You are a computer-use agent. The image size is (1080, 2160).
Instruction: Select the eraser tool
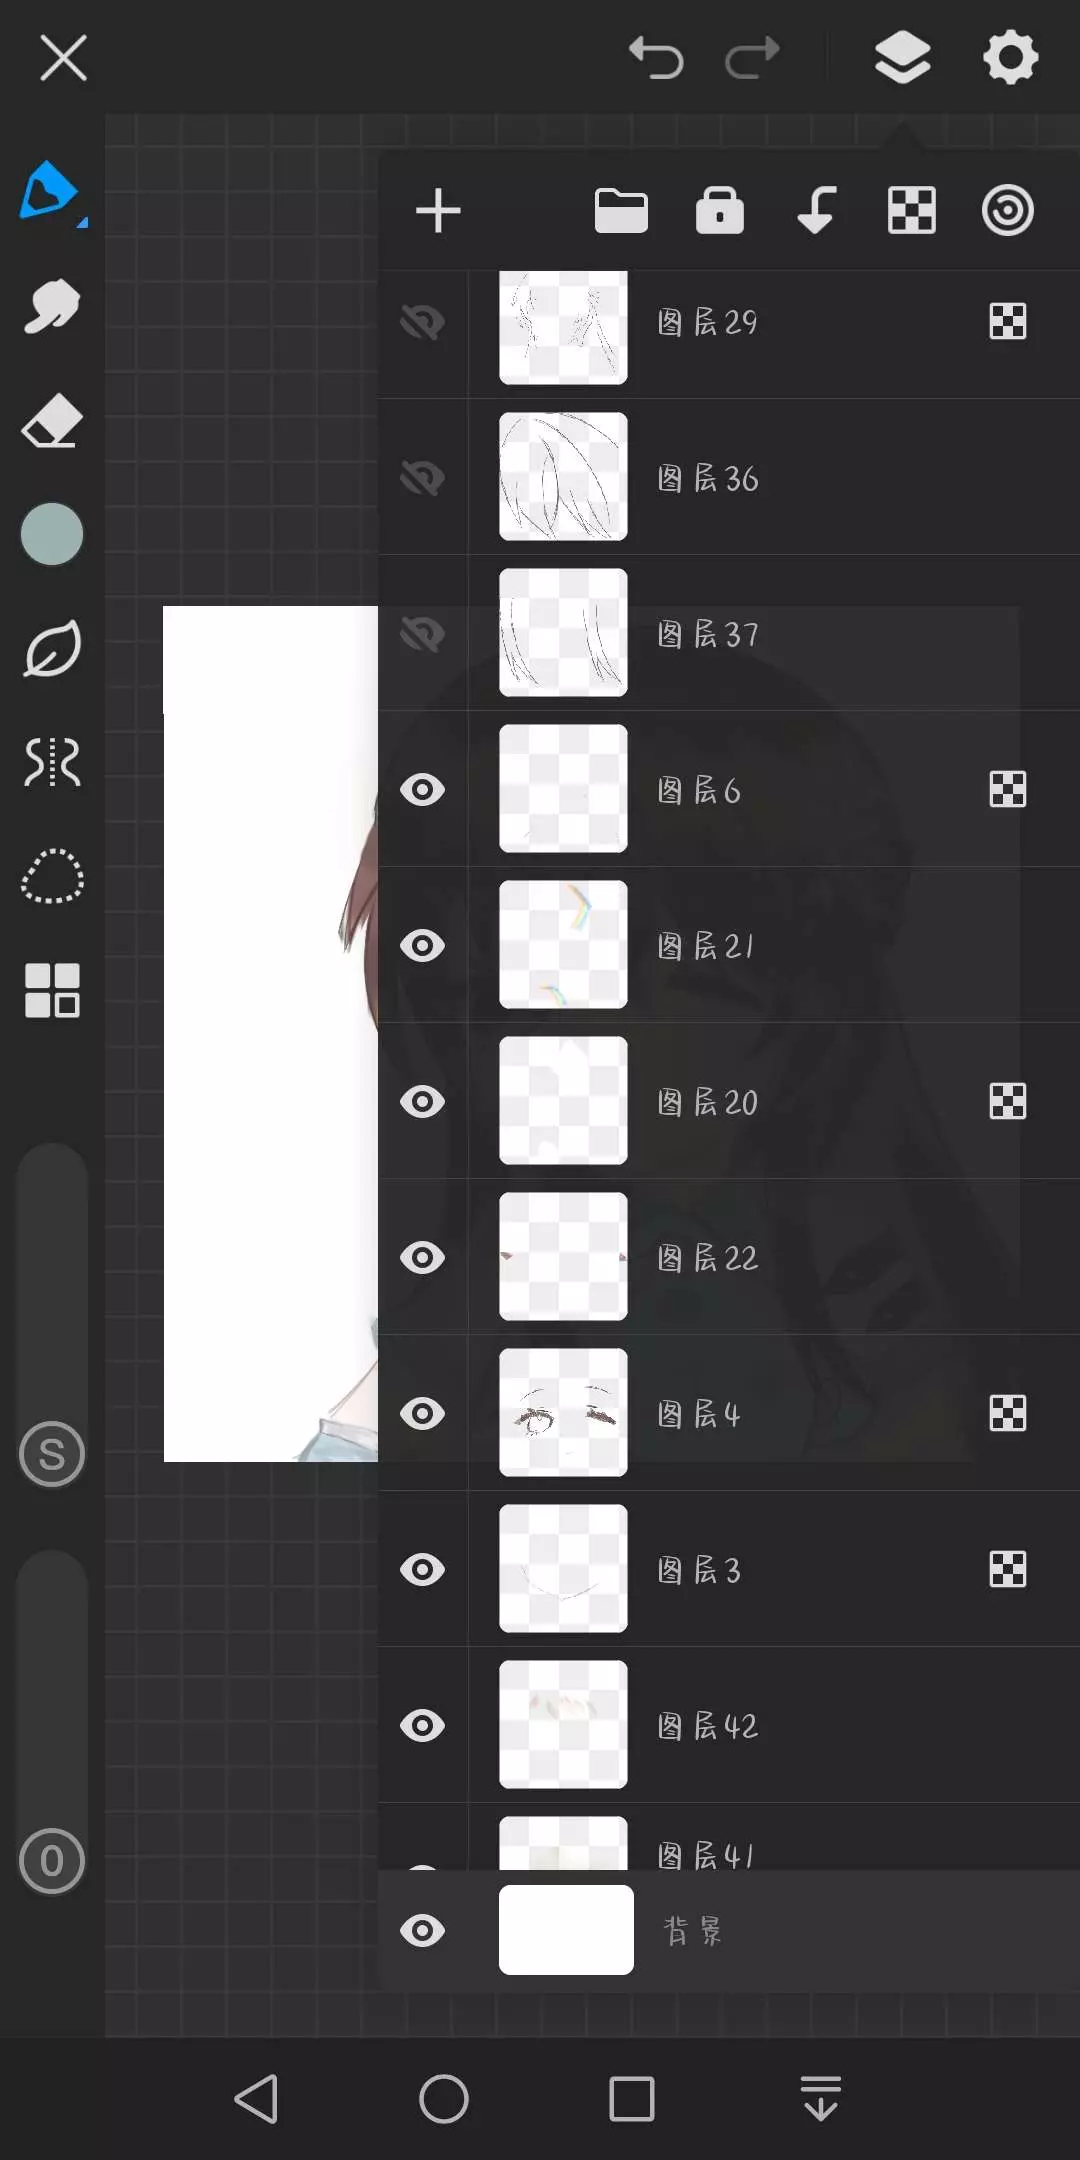(52, 420)
